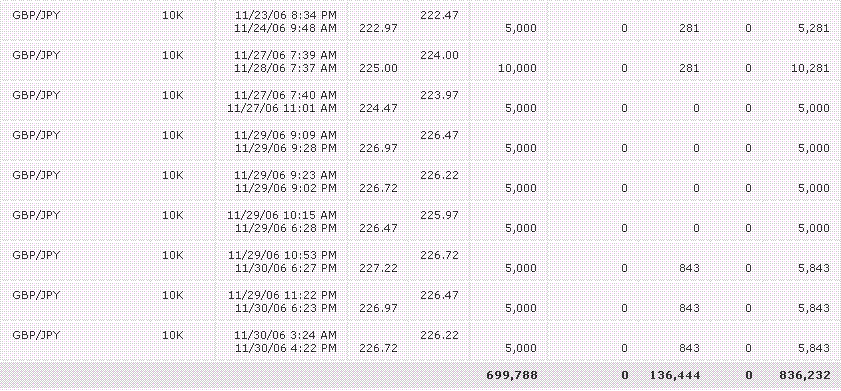Select the 223.97 bought price
This screenshot has width=841, height=391.
coord(439,95)
